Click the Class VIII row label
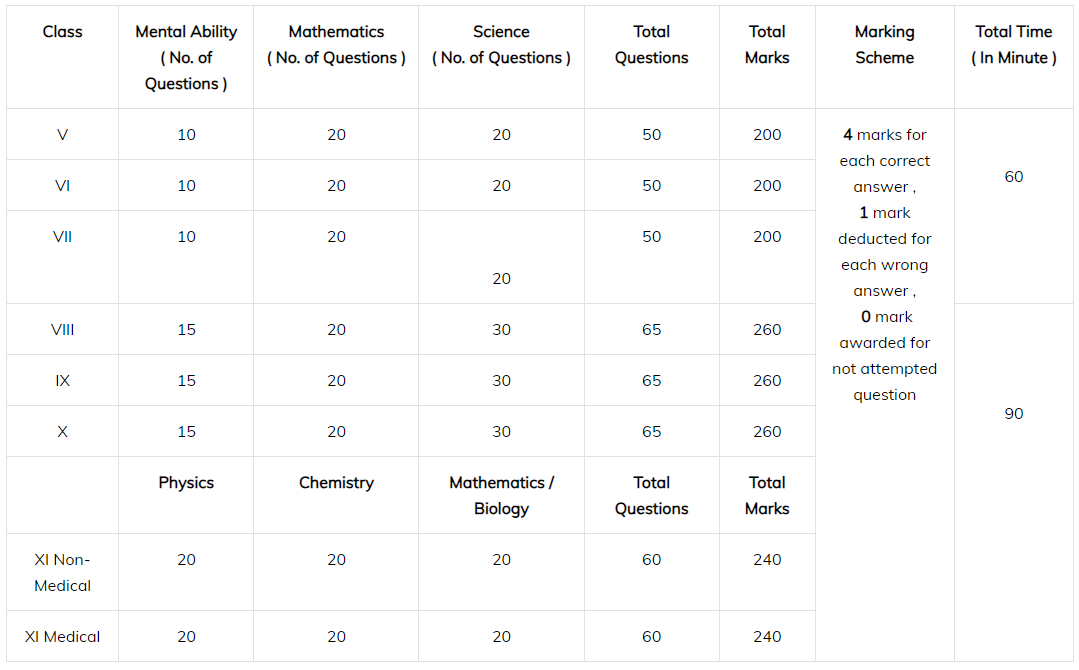This screenshot has height=670, width=1079. tap(62, 330)
